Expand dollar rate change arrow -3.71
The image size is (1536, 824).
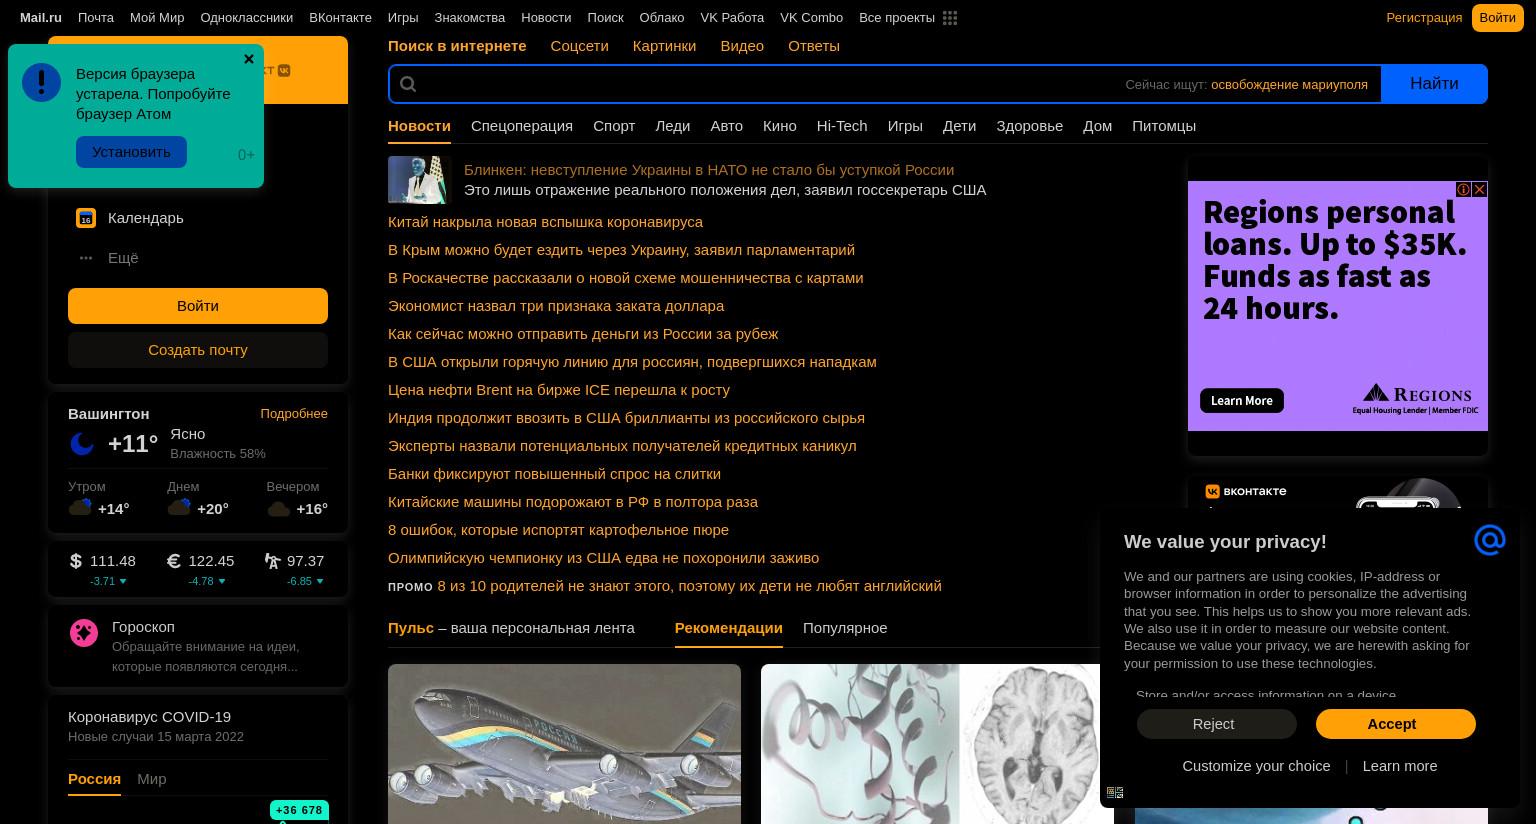pyautogui.click(x=123, y=581)
